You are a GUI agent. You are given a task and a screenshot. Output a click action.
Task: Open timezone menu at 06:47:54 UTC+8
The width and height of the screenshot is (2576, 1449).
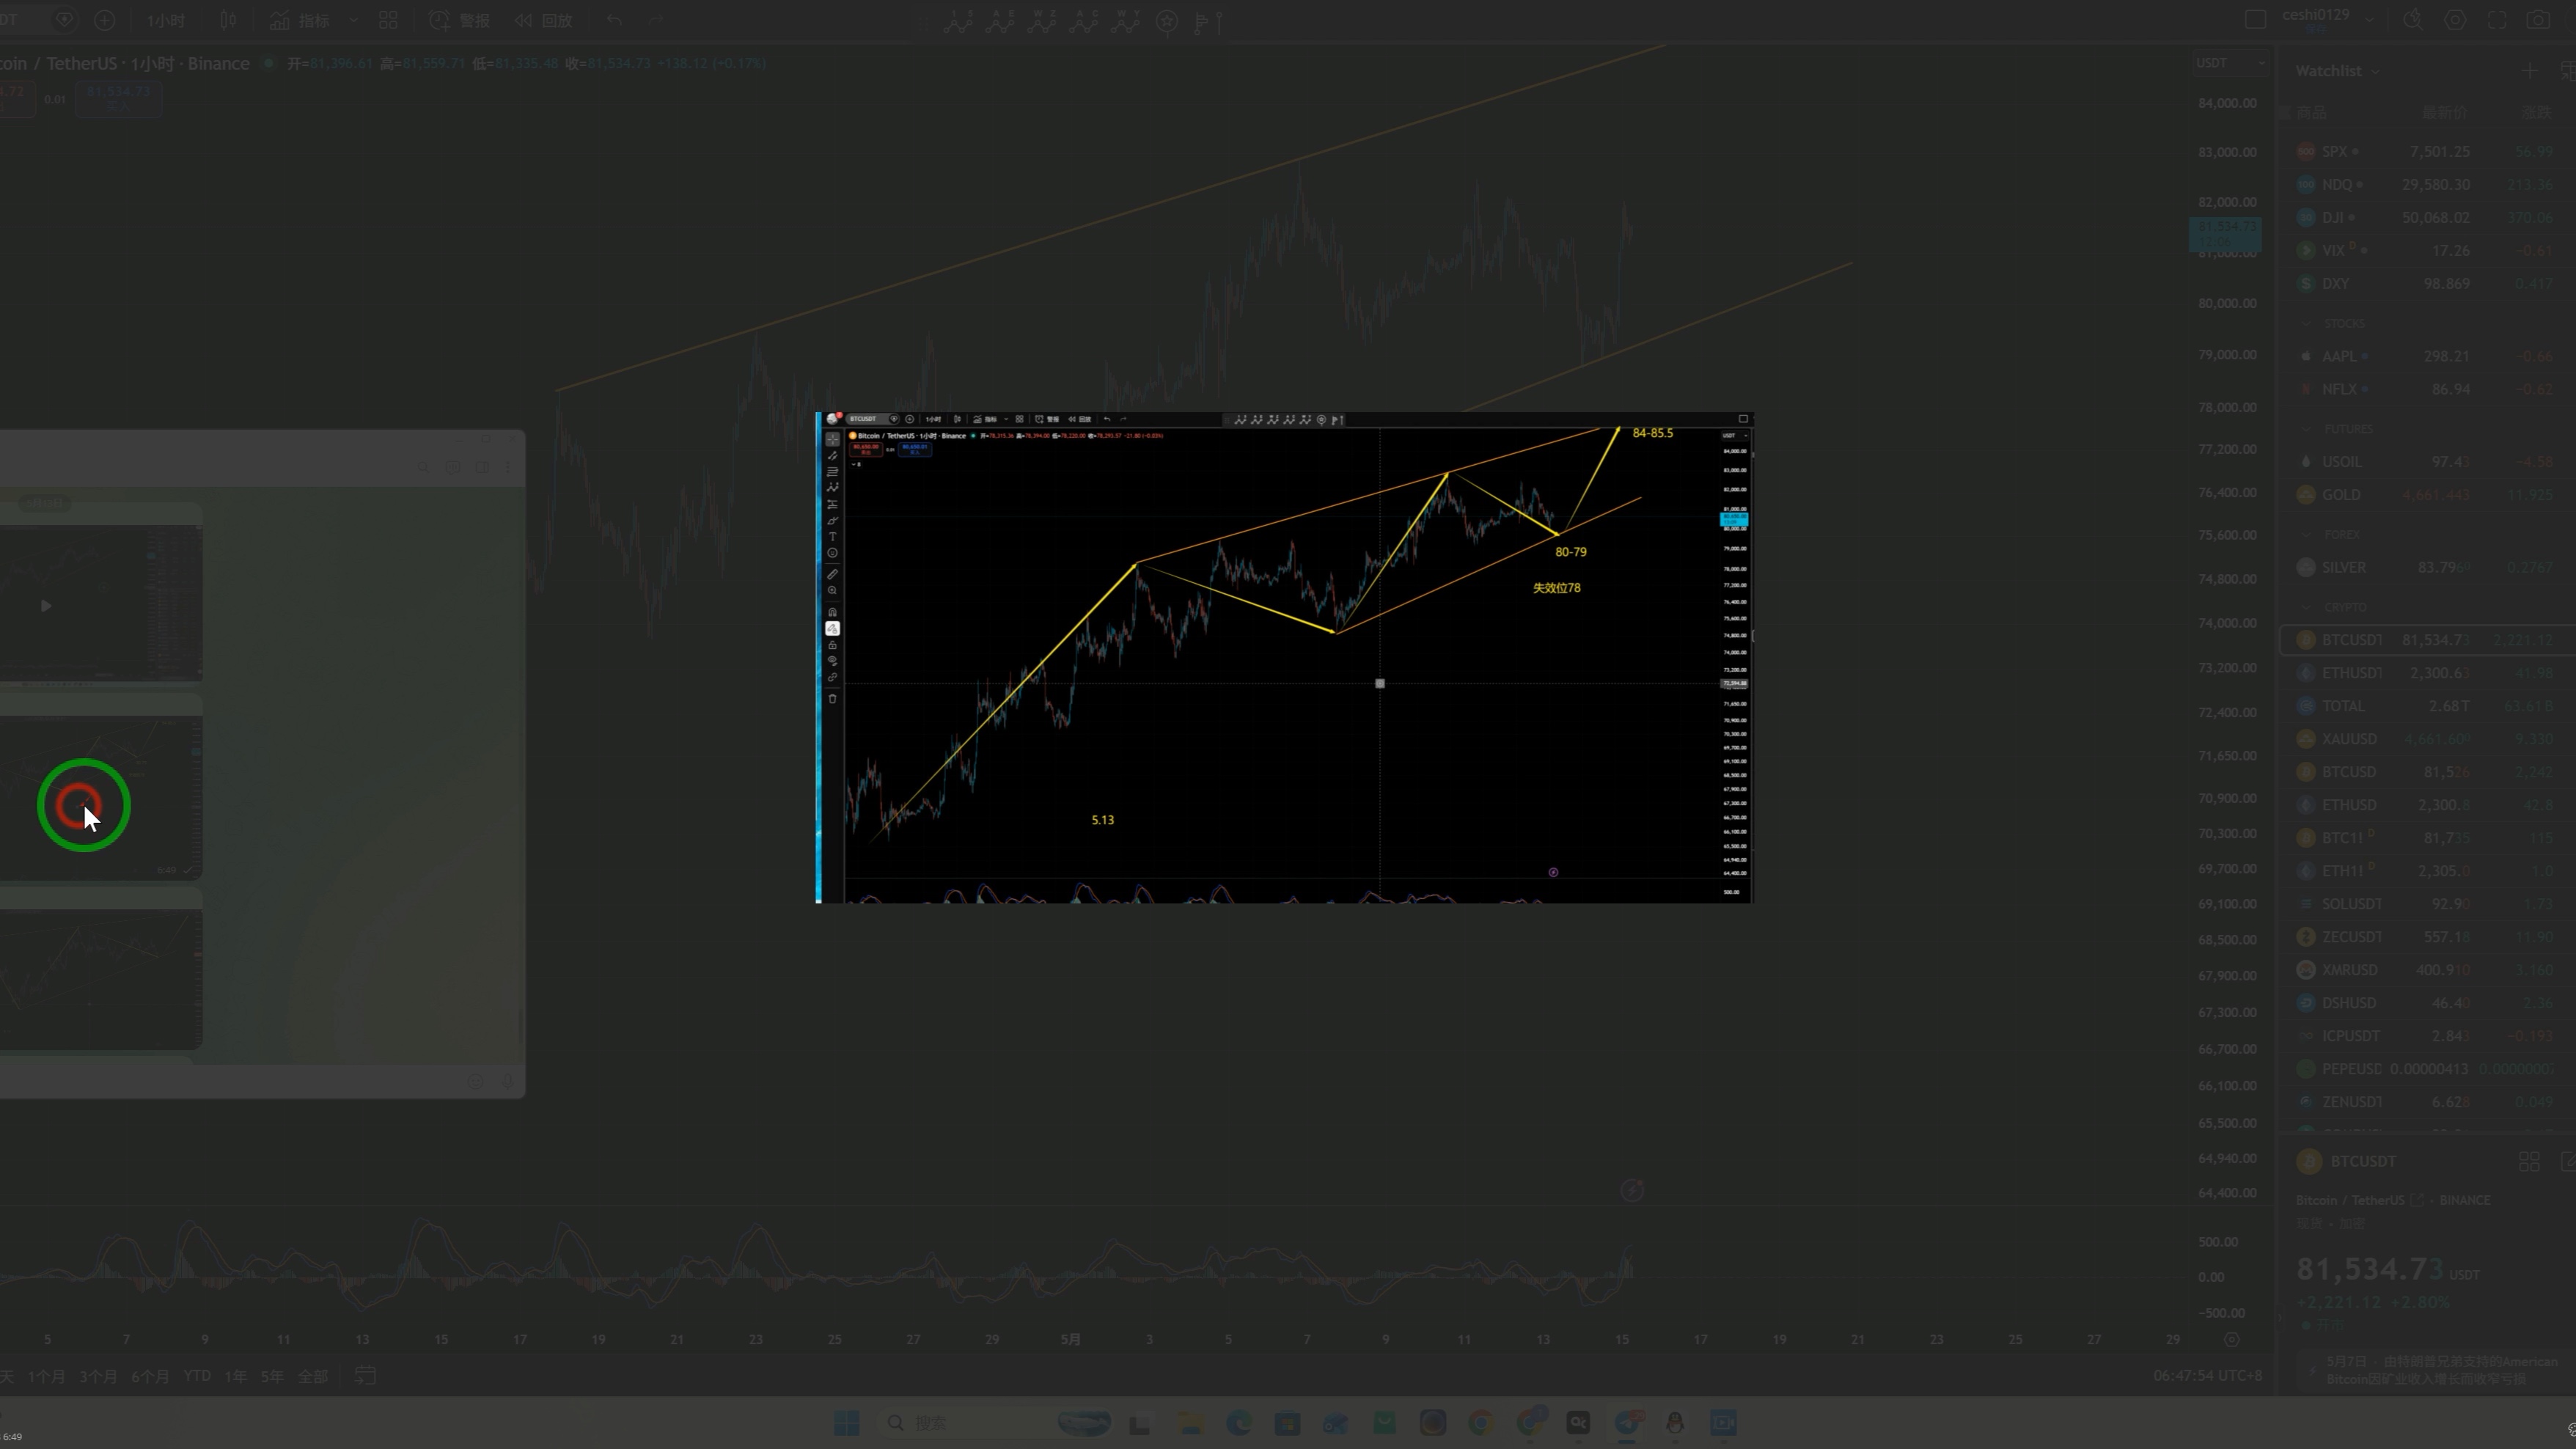pos(2207,1376)
